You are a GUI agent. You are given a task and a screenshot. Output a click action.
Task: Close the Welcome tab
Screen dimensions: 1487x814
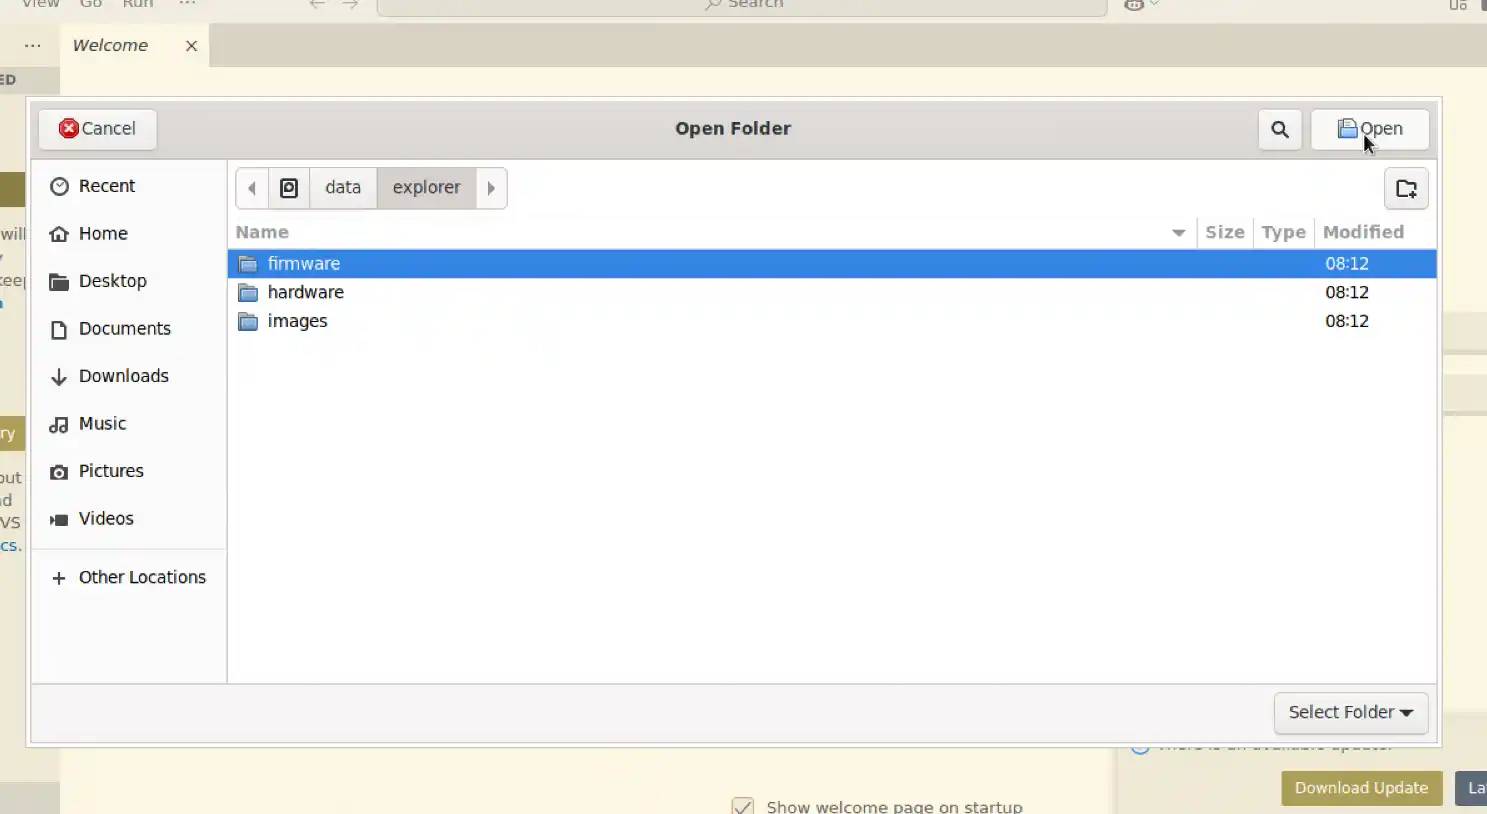tap(191, 46)
